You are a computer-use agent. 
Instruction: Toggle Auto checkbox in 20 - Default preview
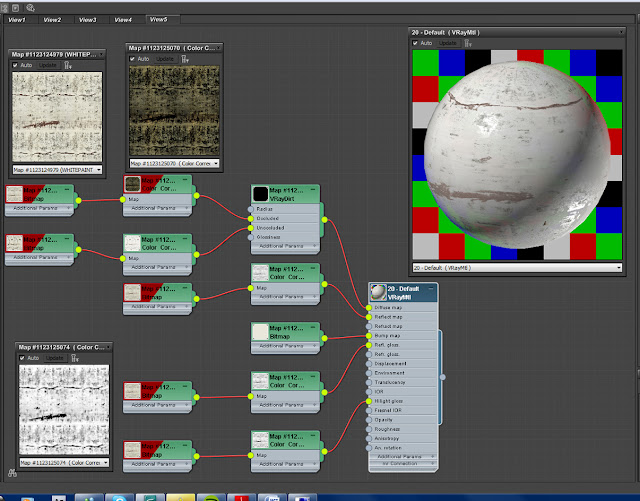click(x=415, y=43)
